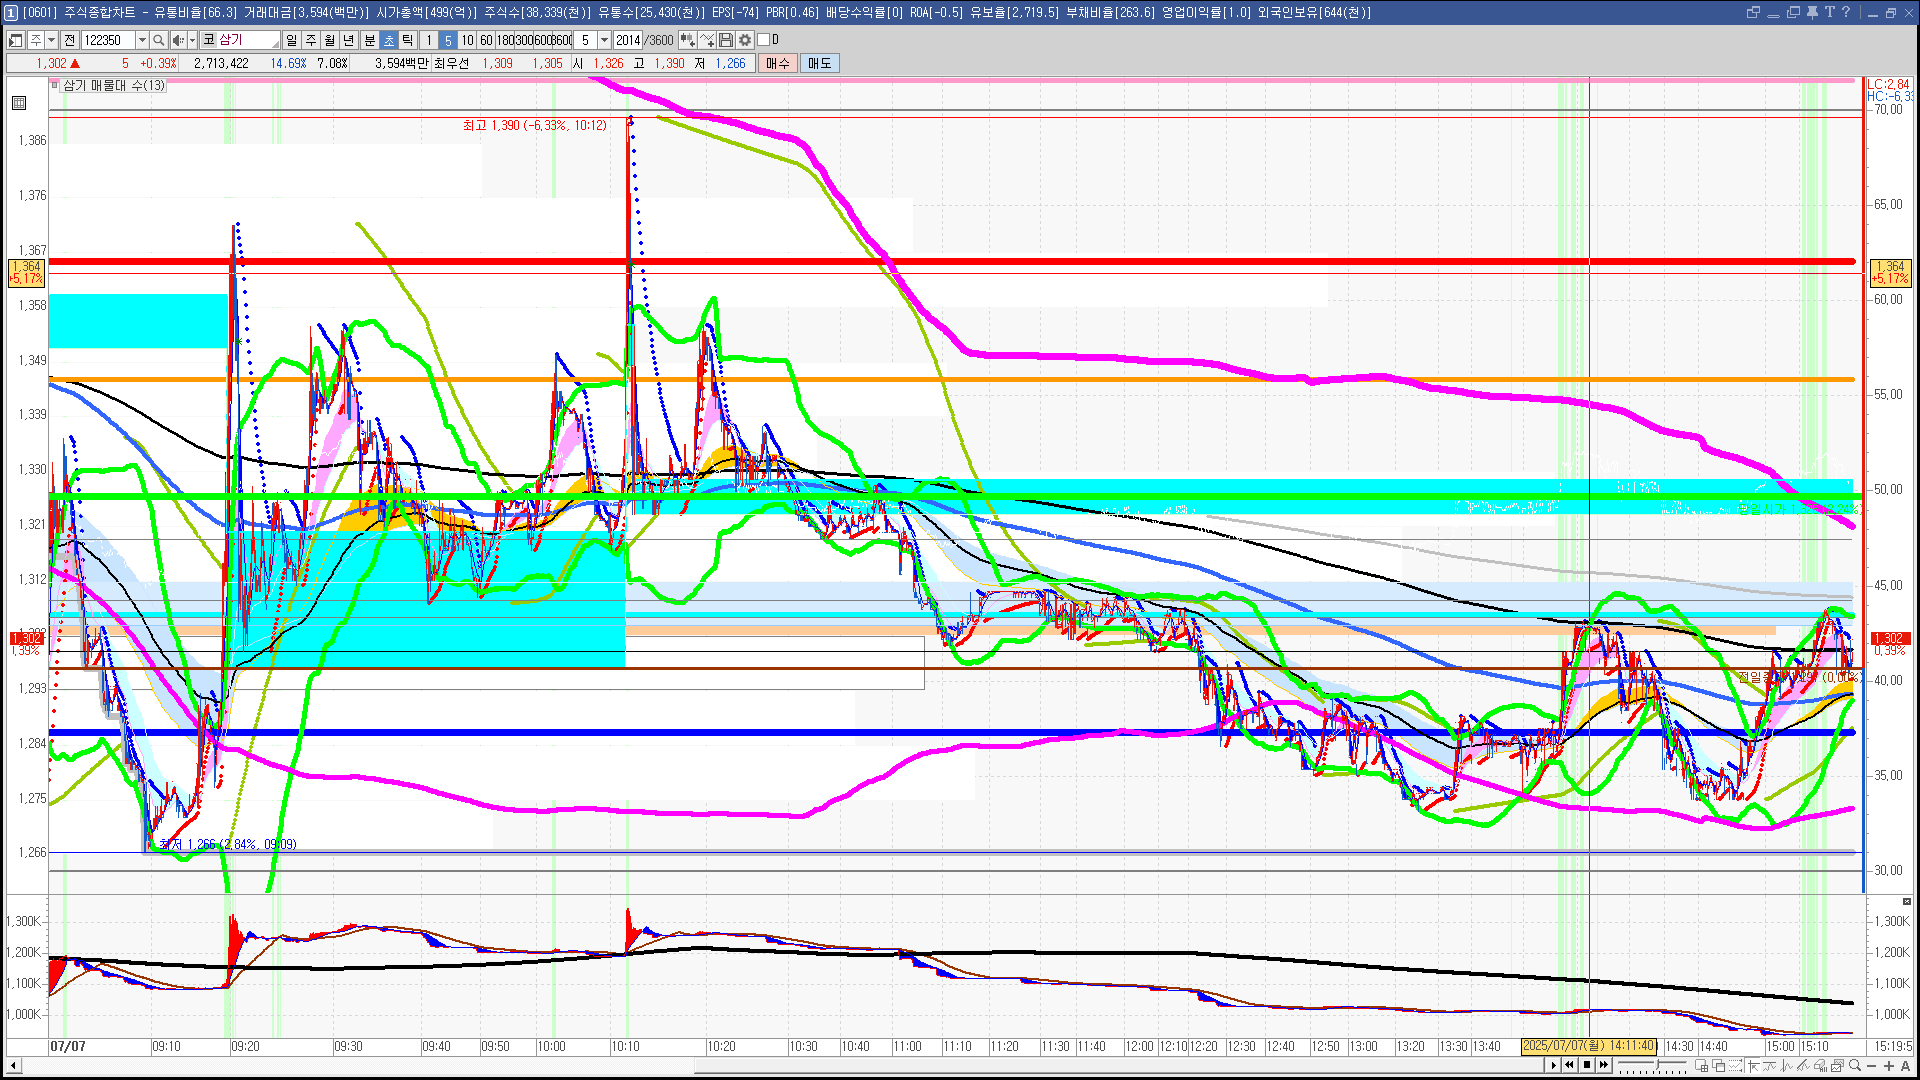Click the 매수 buy button
Screen dimensions: 1920x1080
click(x=778, y=63)
